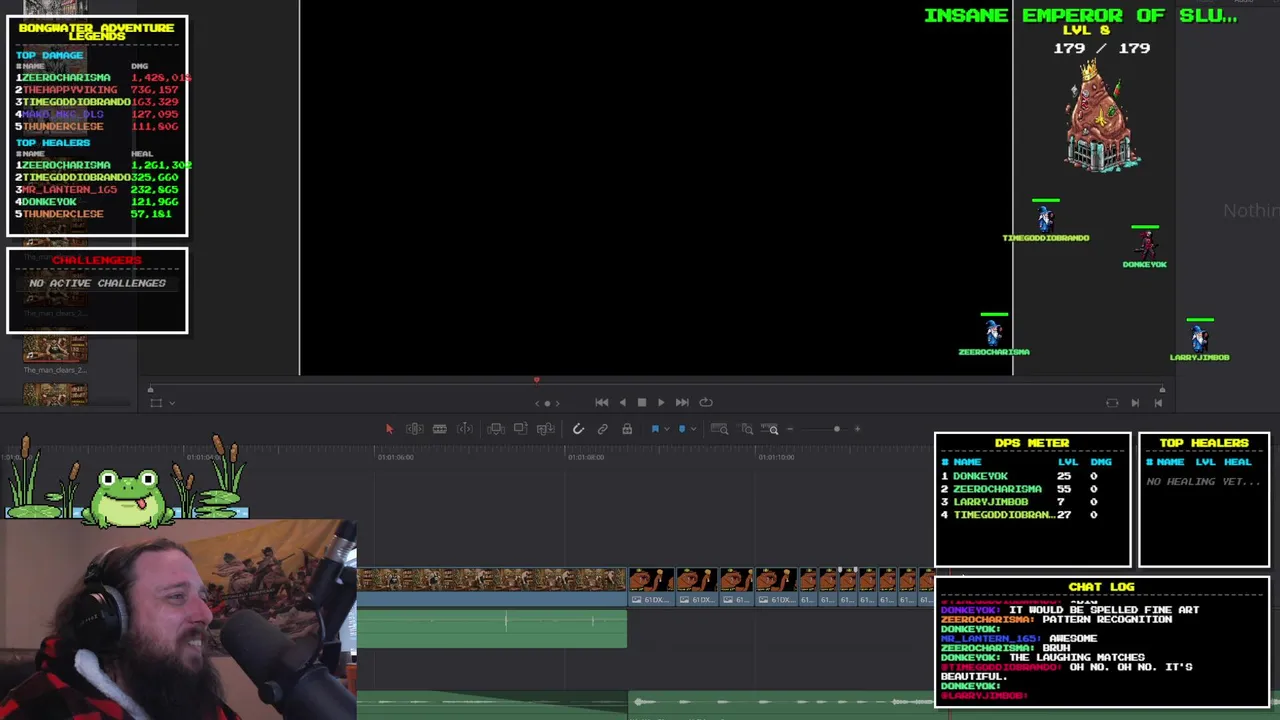Click the timeline ruler at 01:01:06:00

[396, 457]
